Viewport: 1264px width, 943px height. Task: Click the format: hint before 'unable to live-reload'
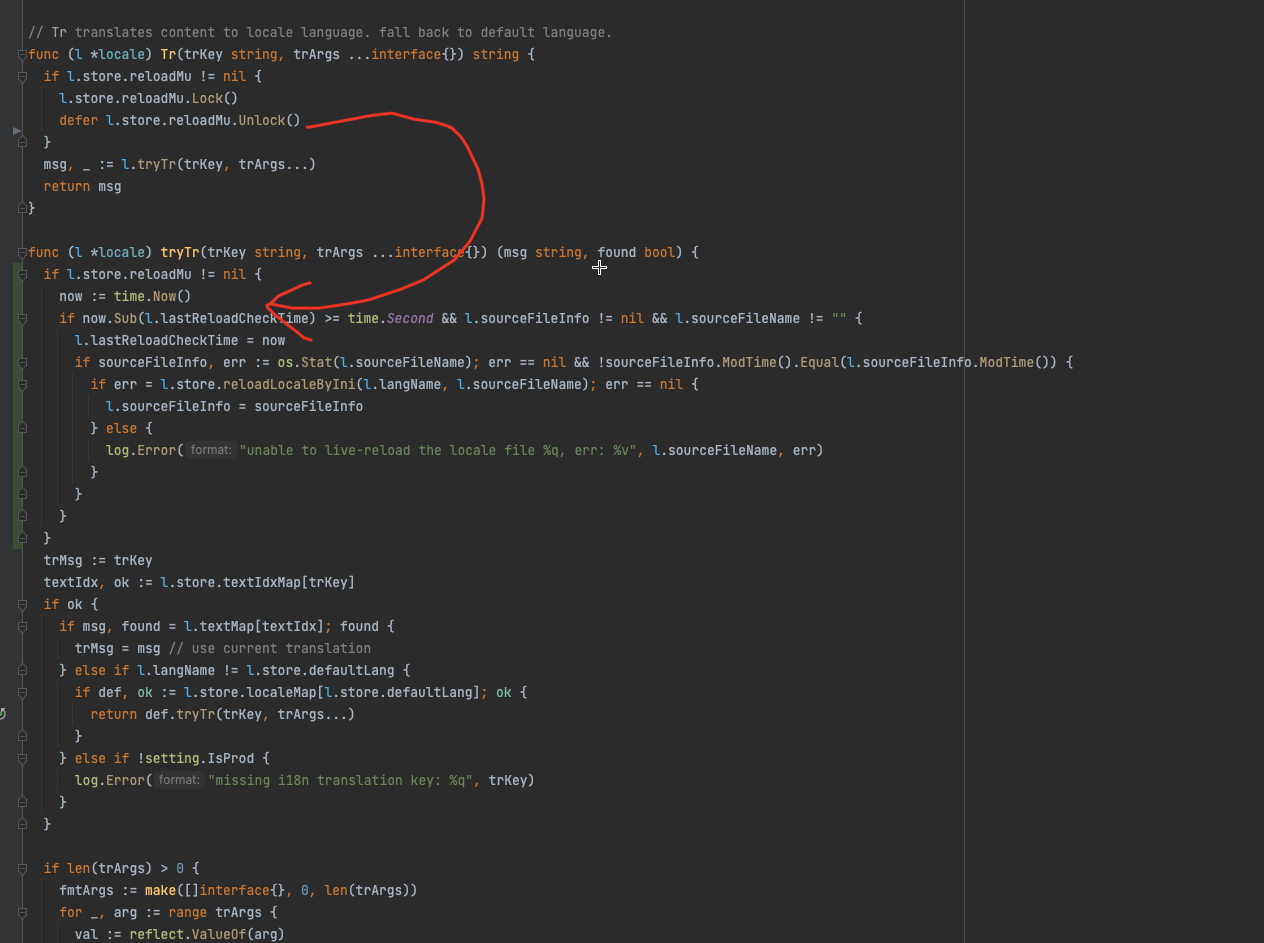211,450
